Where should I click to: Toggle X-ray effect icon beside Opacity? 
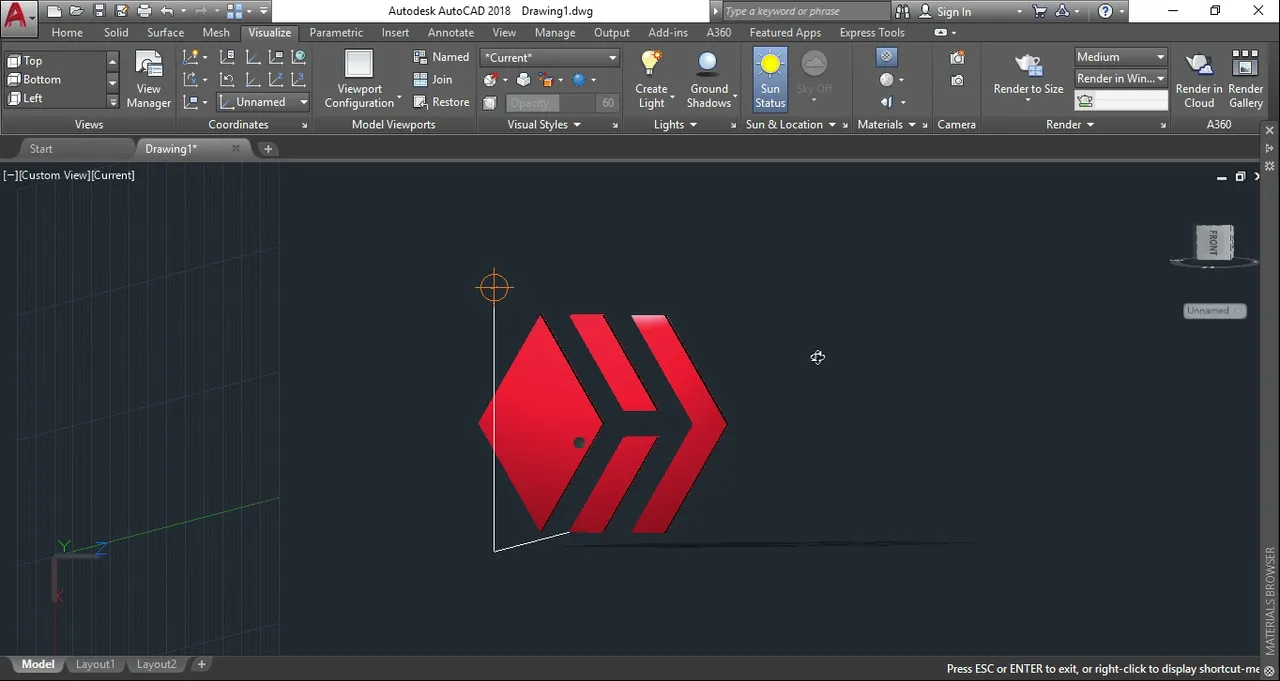pos(490,103)
